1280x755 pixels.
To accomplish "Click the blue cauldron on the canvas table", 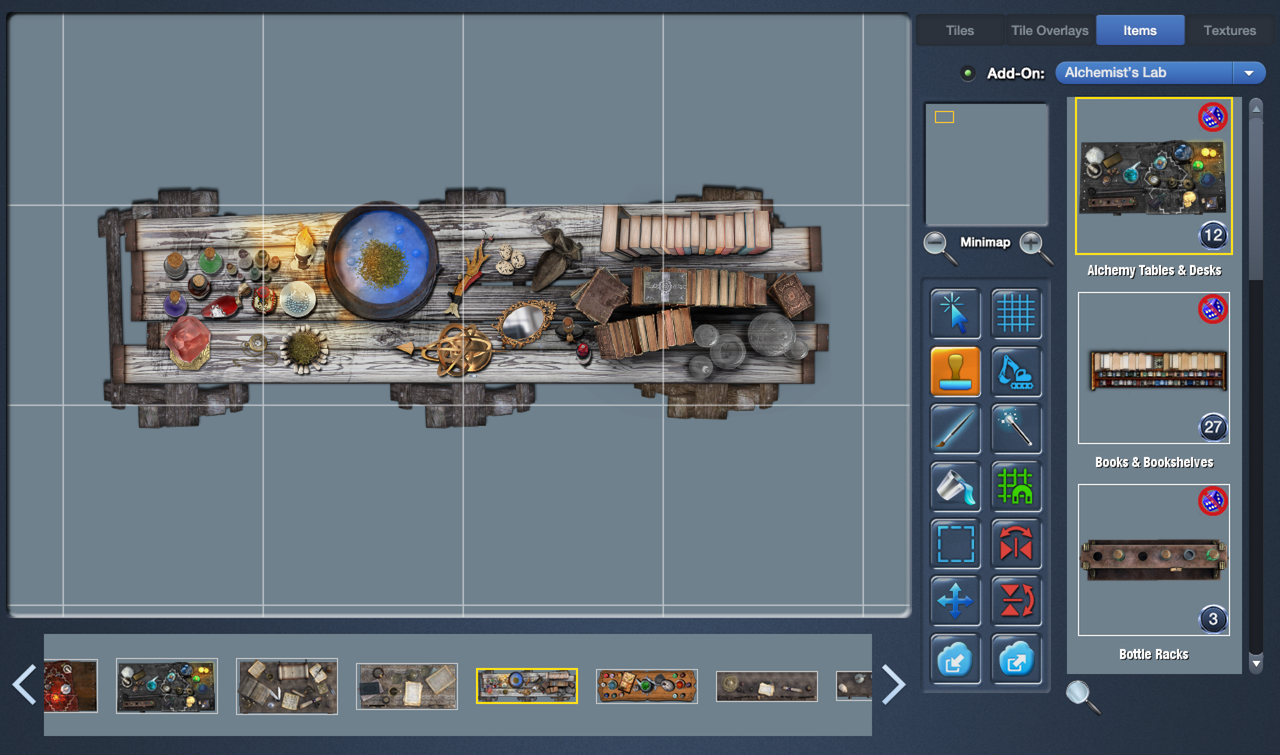I will (x=383, y=259).
